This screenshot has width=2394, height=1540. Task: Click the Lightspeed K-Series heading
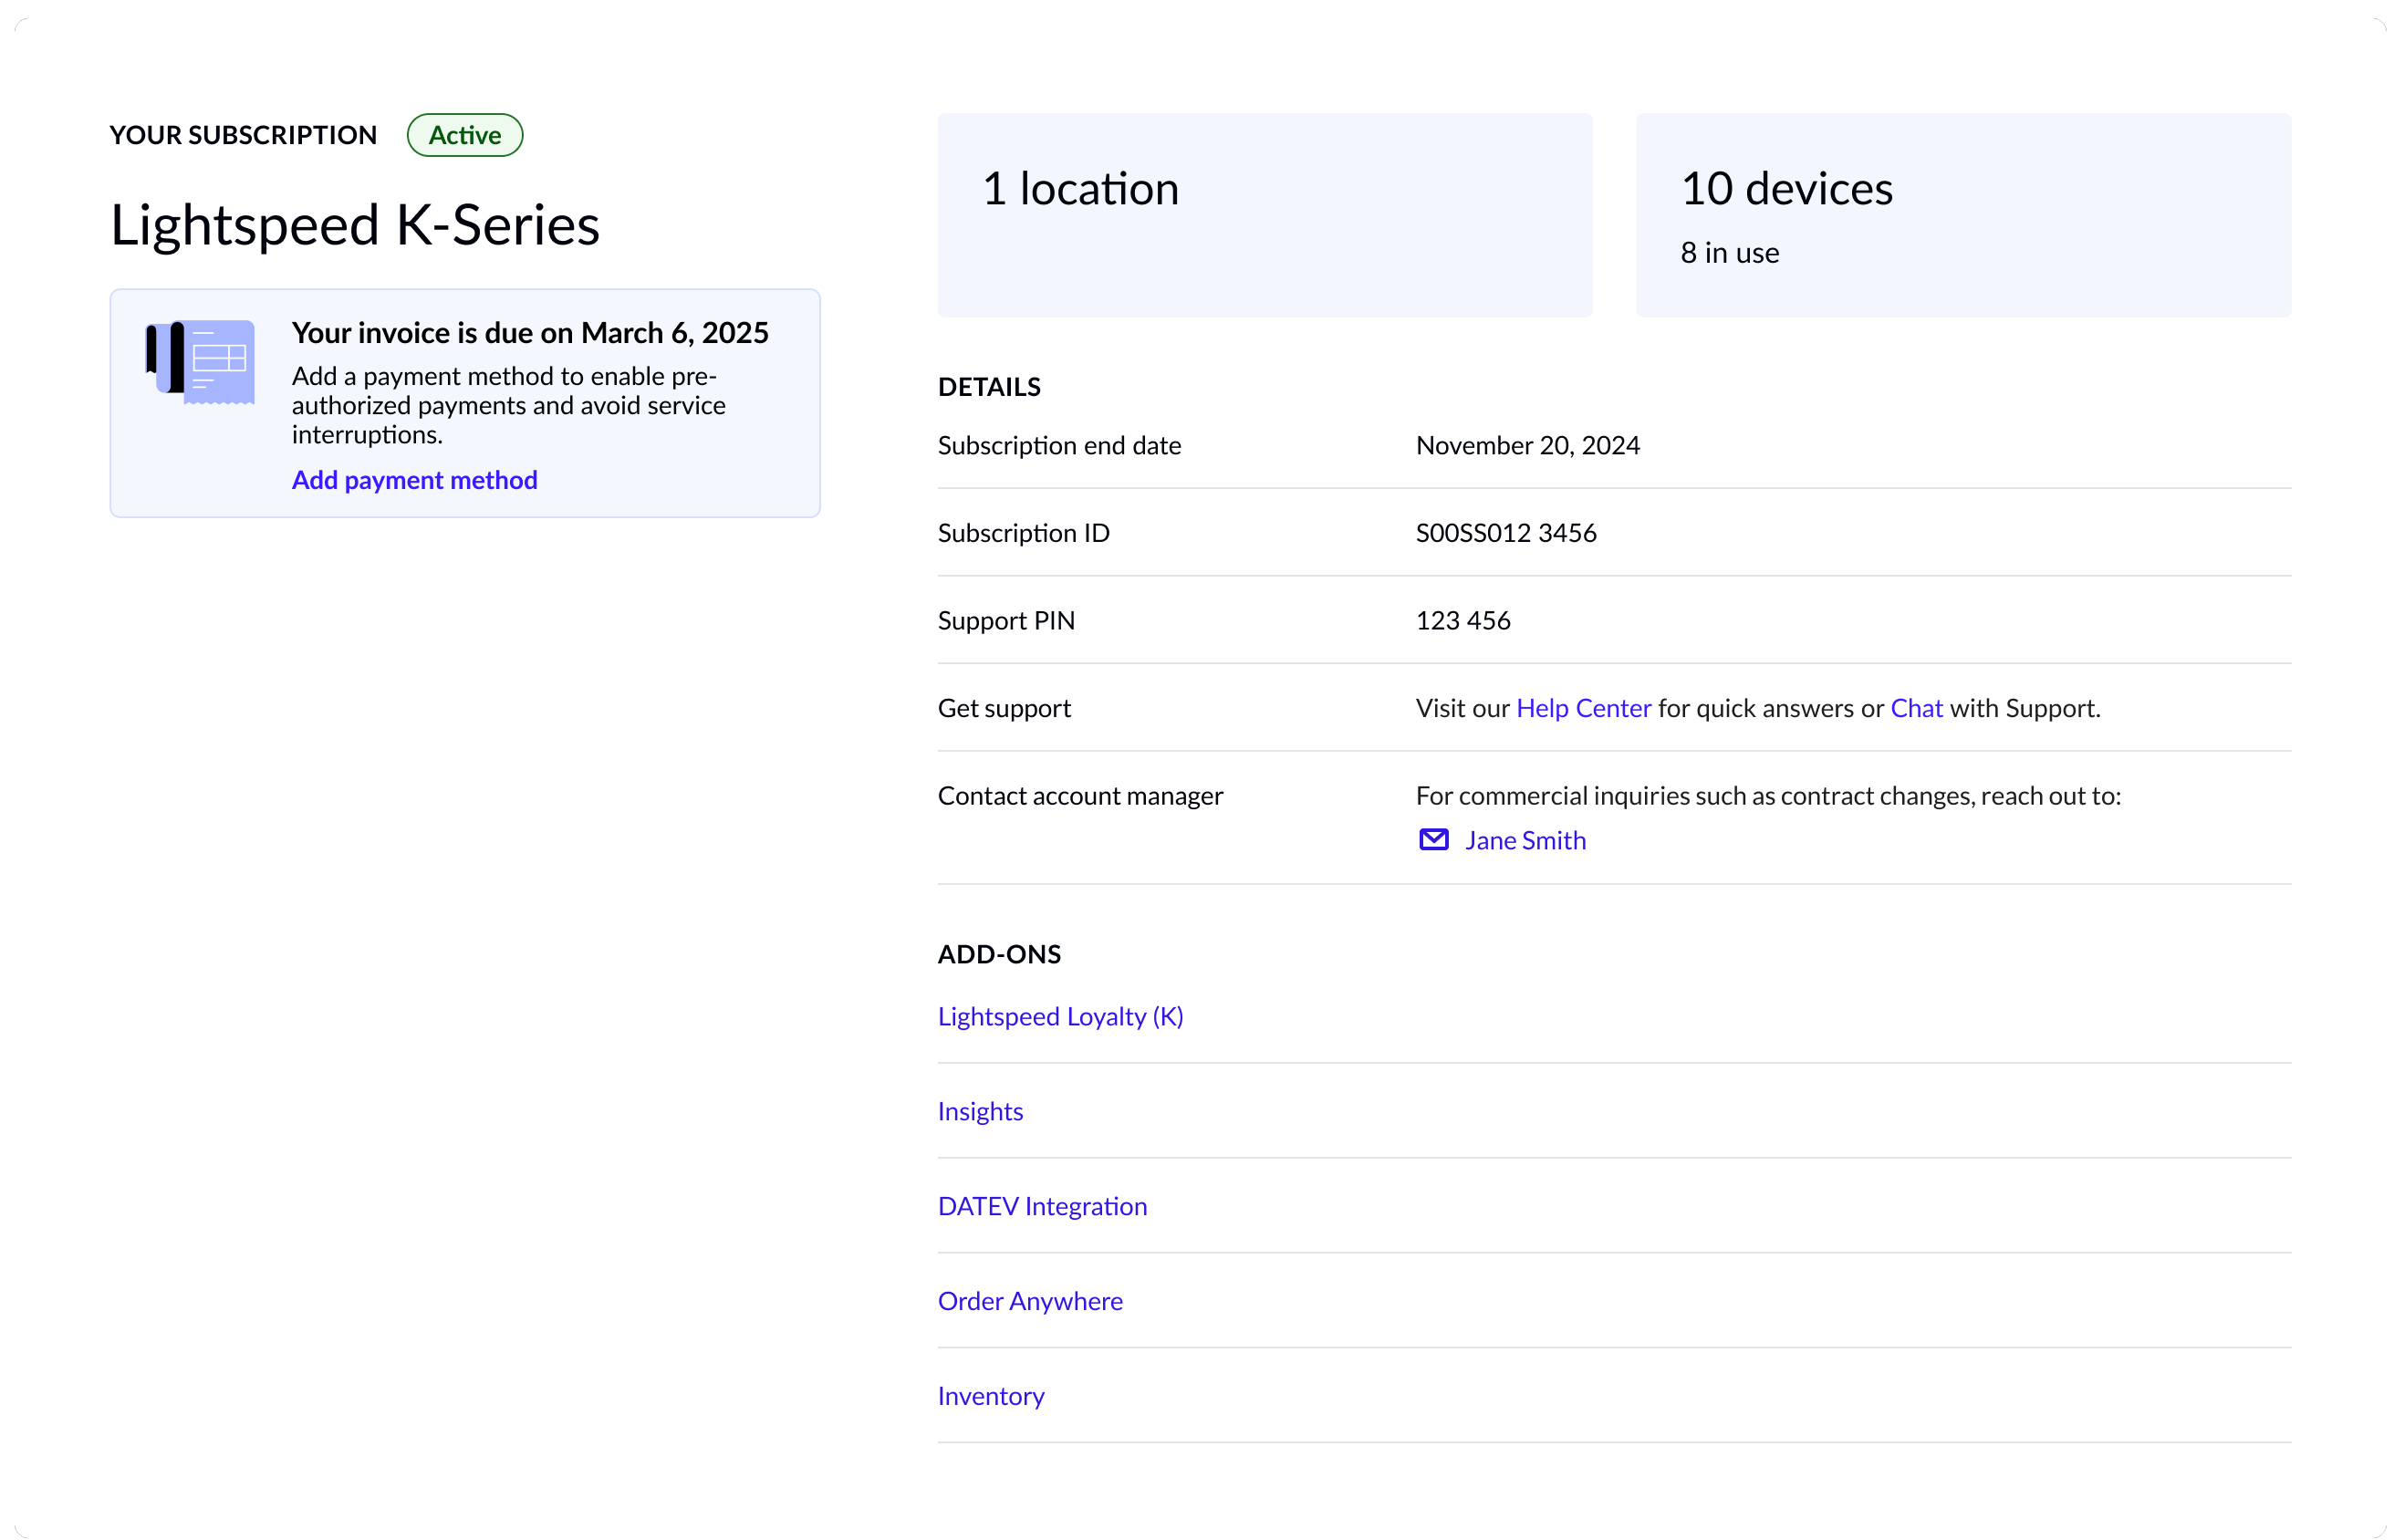[355, 225]
